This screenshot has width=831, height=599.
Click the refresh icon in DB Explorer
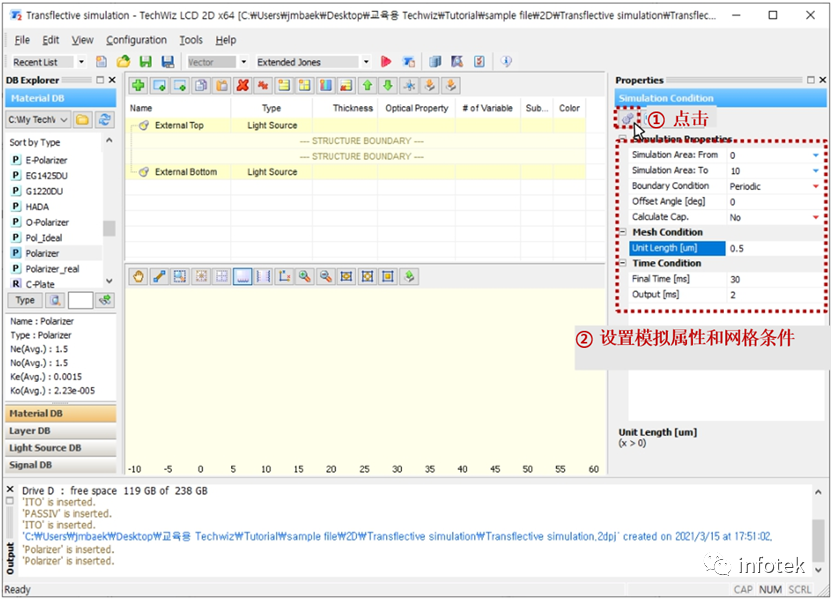tap(104, 120)
